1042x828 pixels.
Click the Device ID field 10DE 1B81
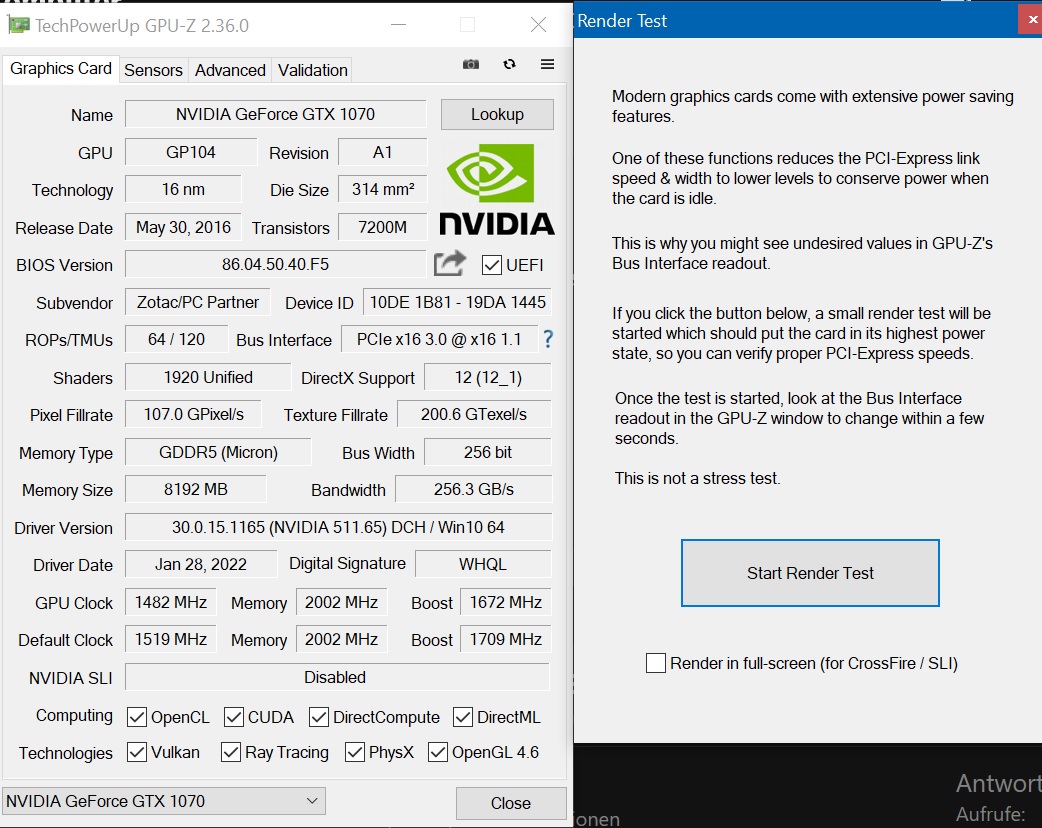pyautogui.click(x=457, y=302)
